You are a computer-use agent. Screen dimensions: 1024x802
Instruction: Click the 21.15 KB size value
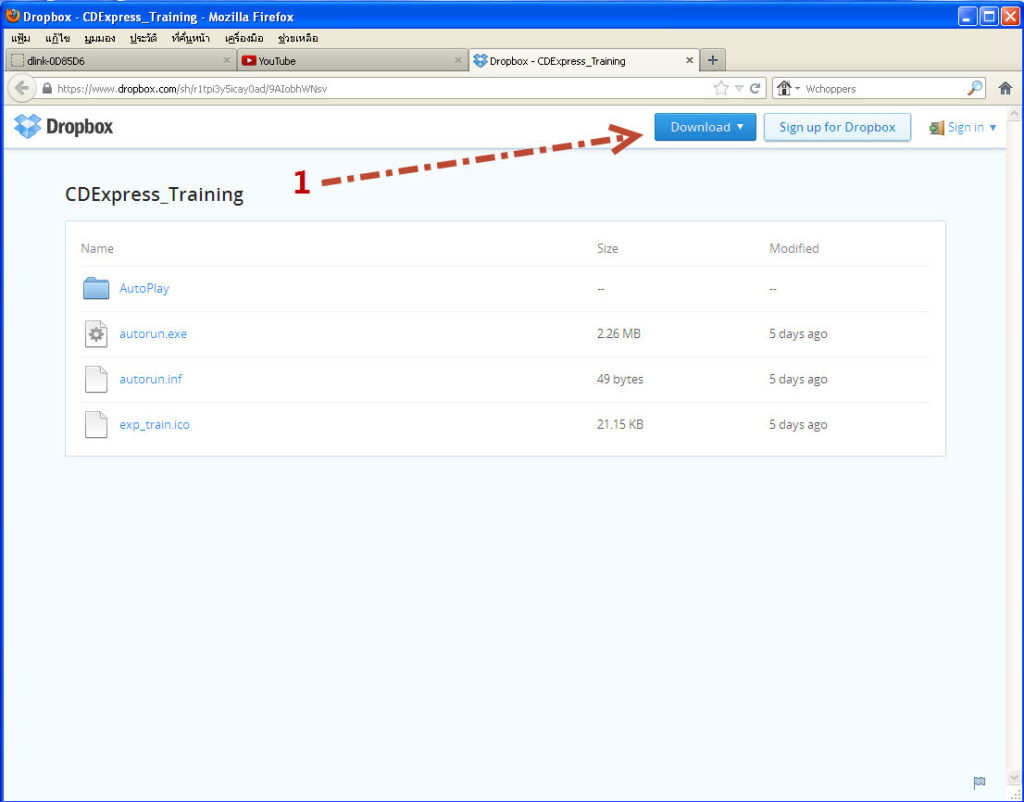point(620,425)
